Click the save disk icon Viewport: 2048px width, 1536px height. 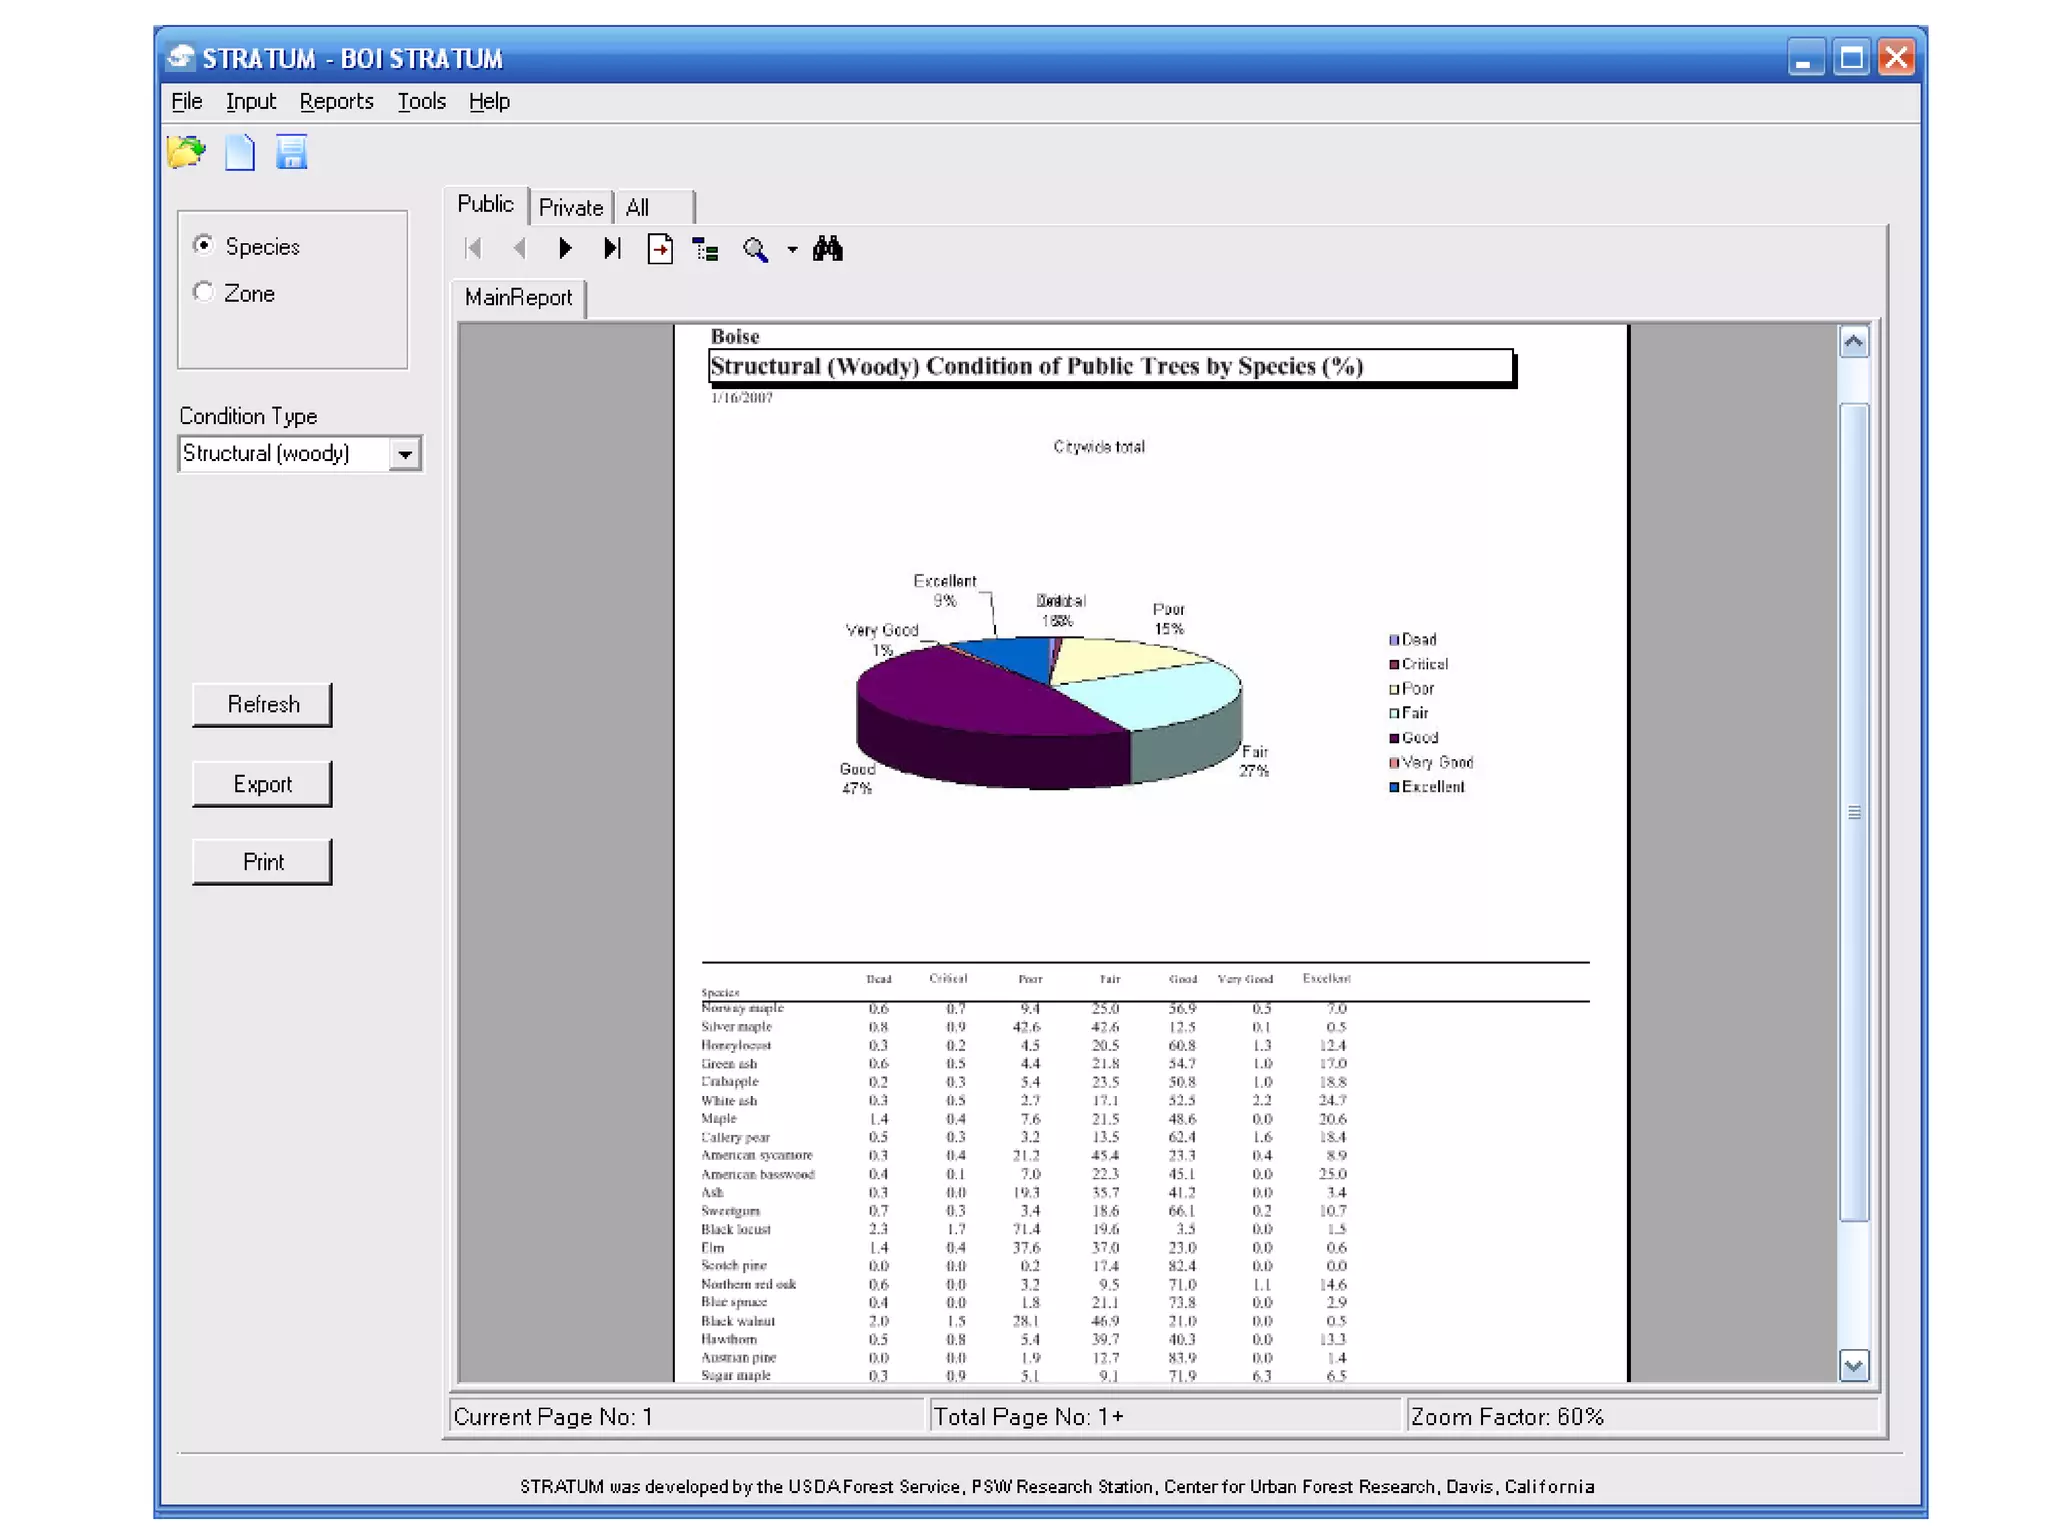(291, 152)
